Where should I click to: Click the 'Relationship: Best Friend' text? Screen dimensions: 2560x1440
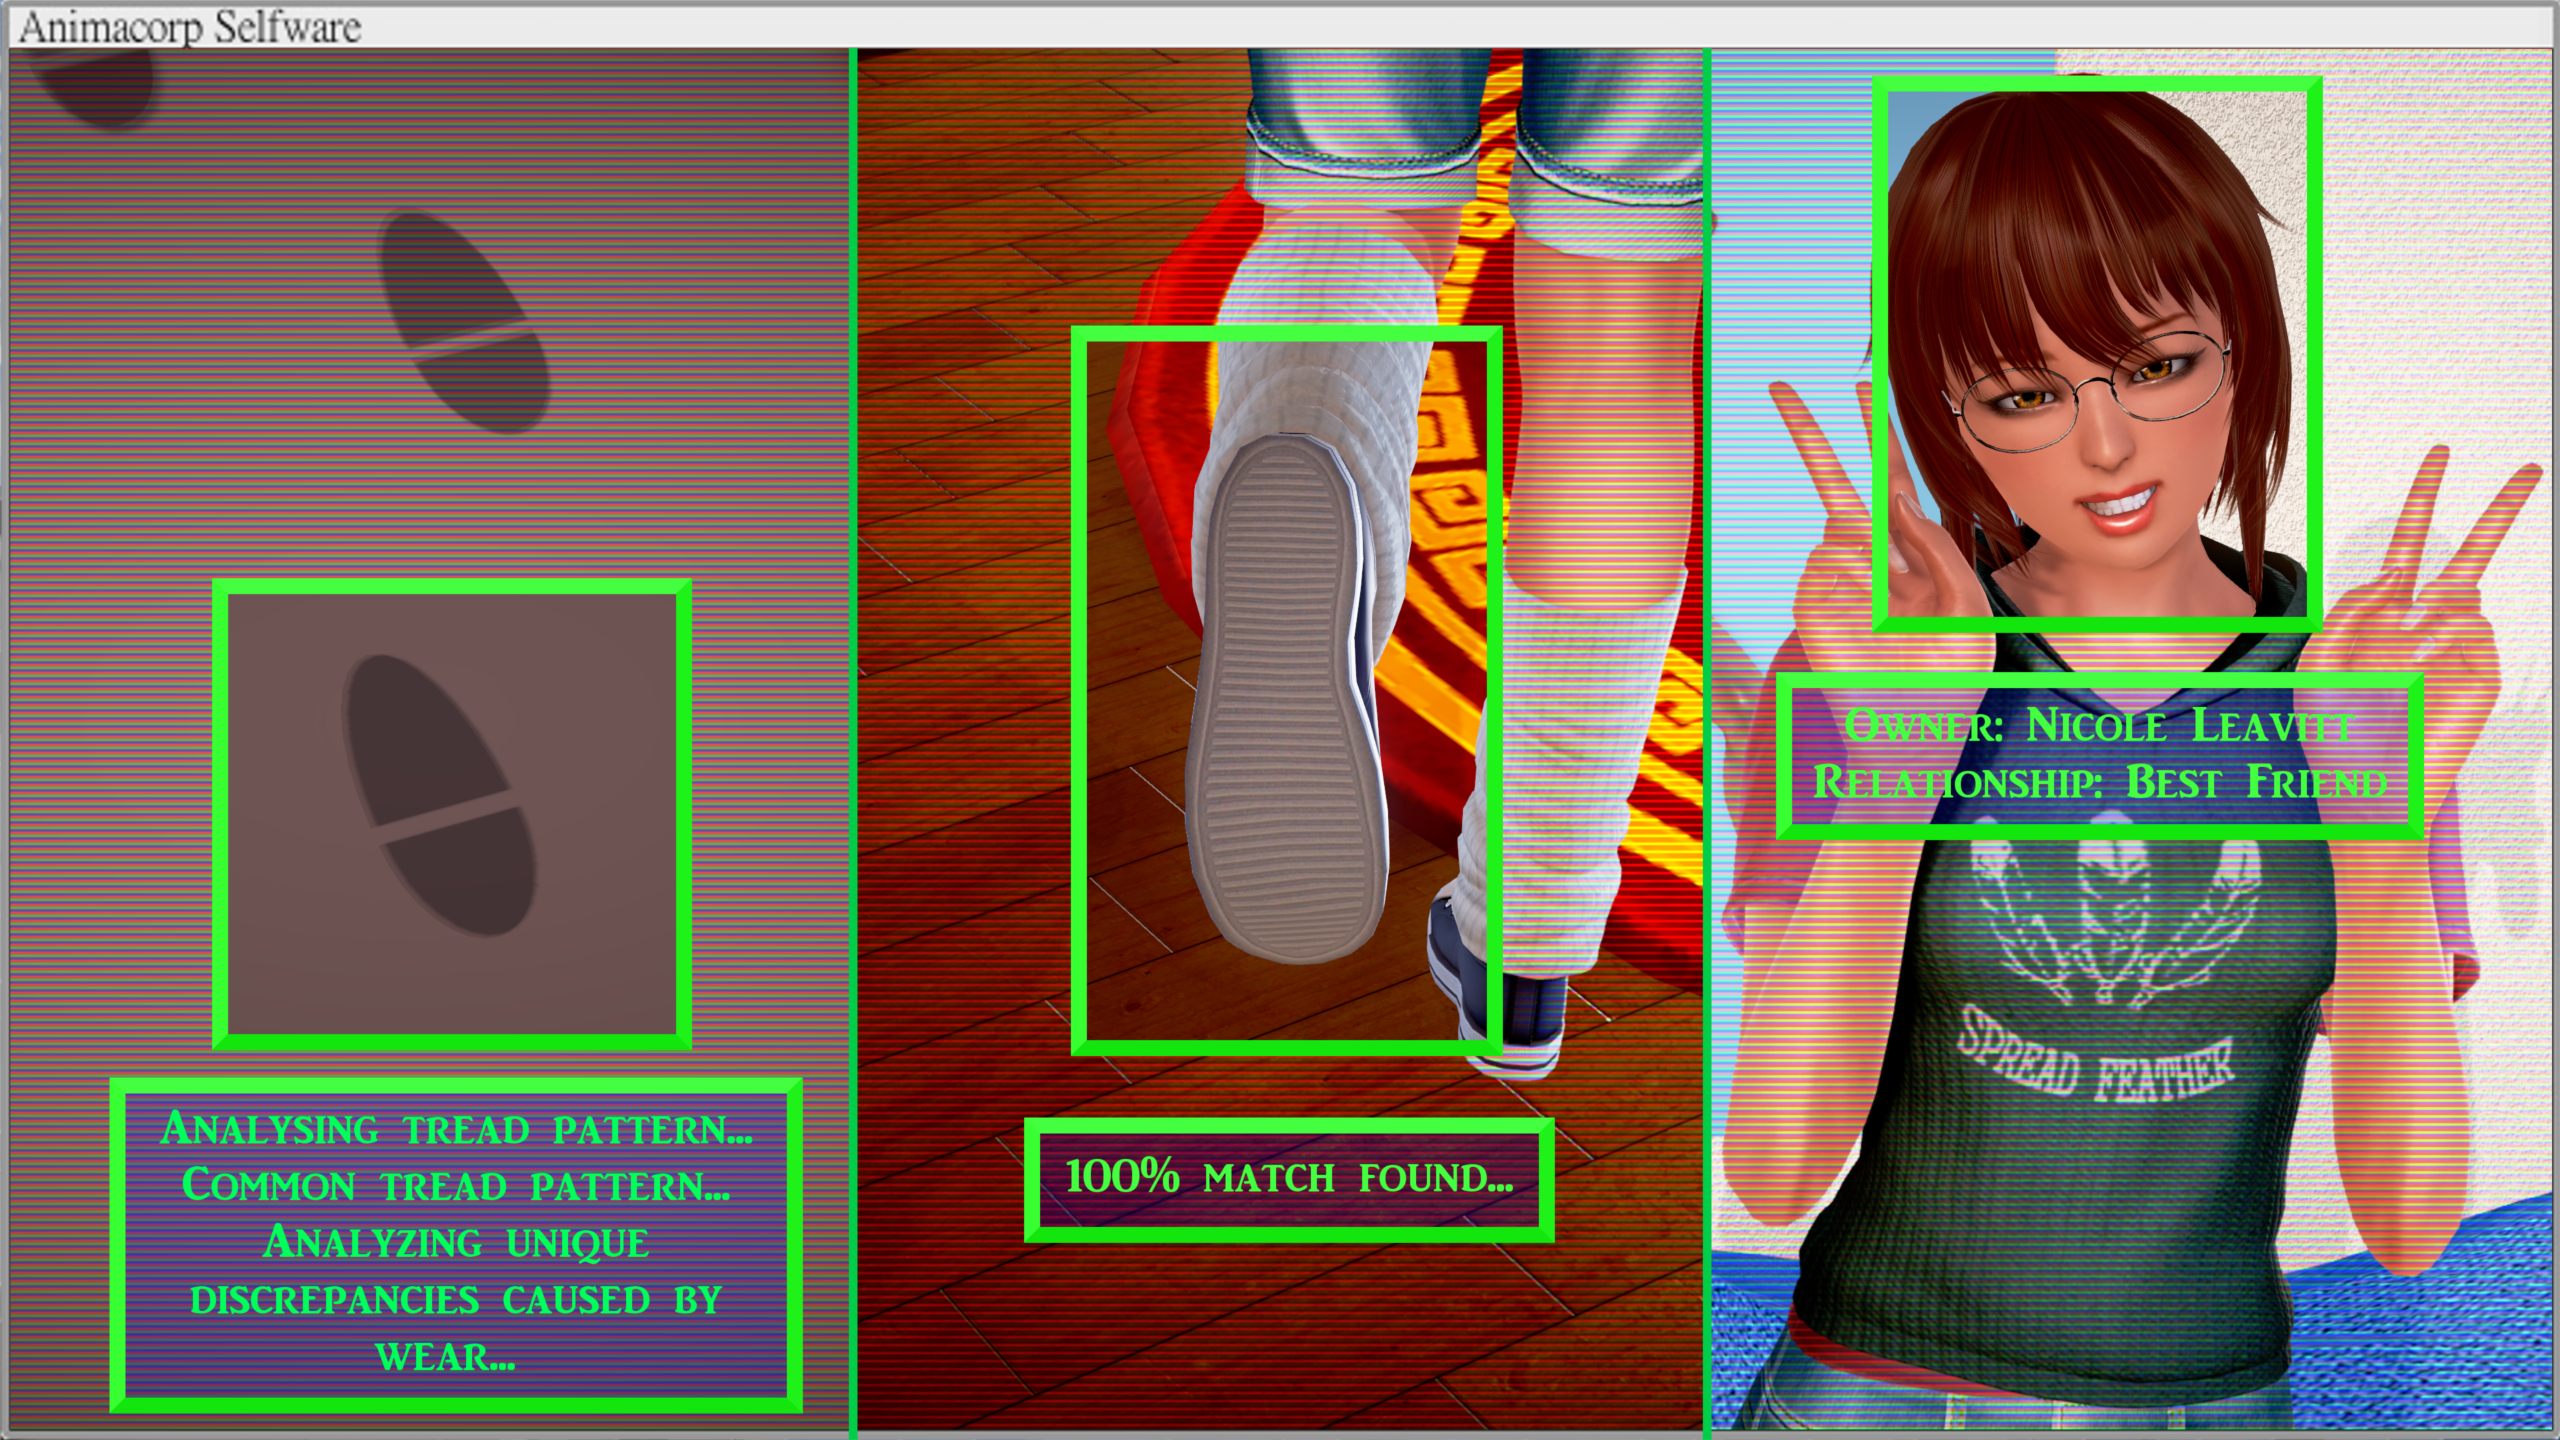pos(2100,782)
